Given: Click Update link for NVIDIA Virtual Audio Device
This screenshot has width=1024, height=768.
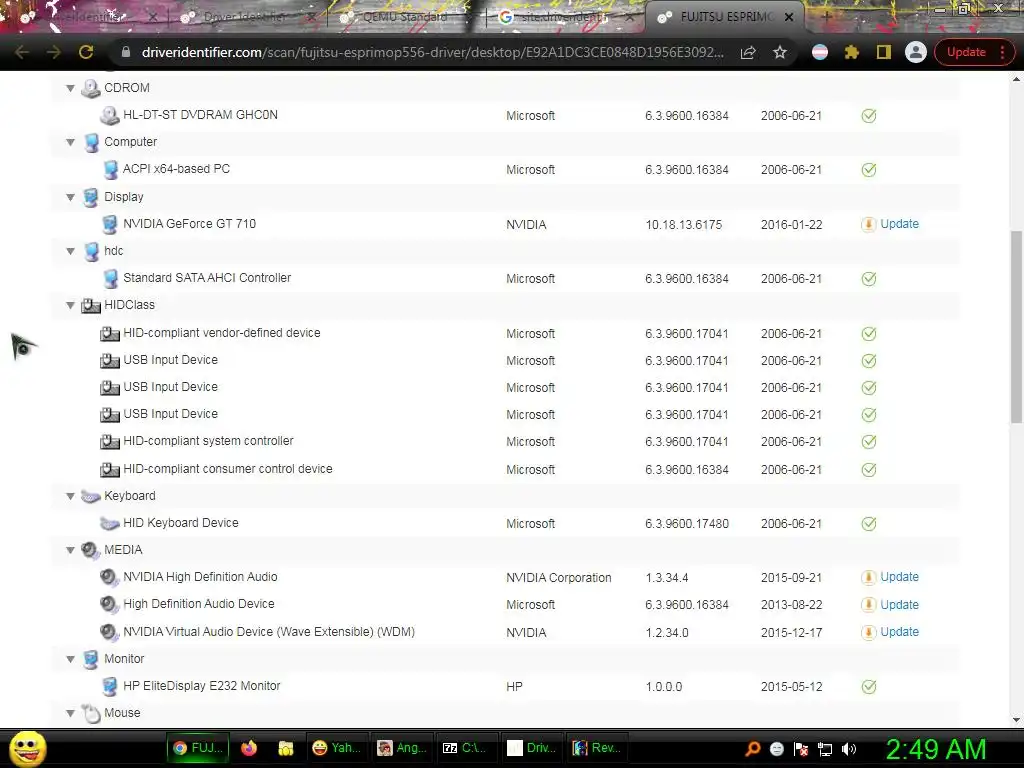Looking at the screenshot, I should tap(899, 632).
